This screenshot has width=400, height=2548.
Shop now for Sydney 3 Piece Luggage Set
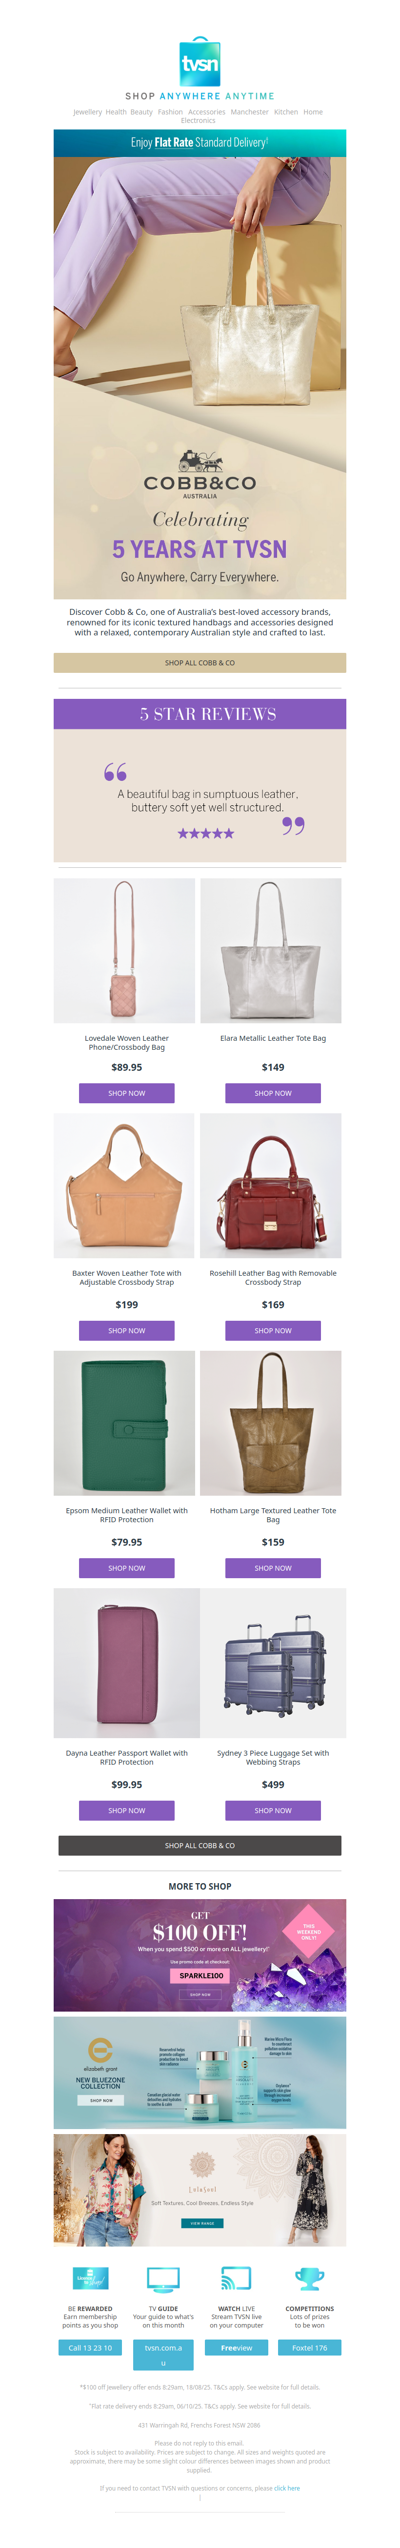tap(273, 1811)
